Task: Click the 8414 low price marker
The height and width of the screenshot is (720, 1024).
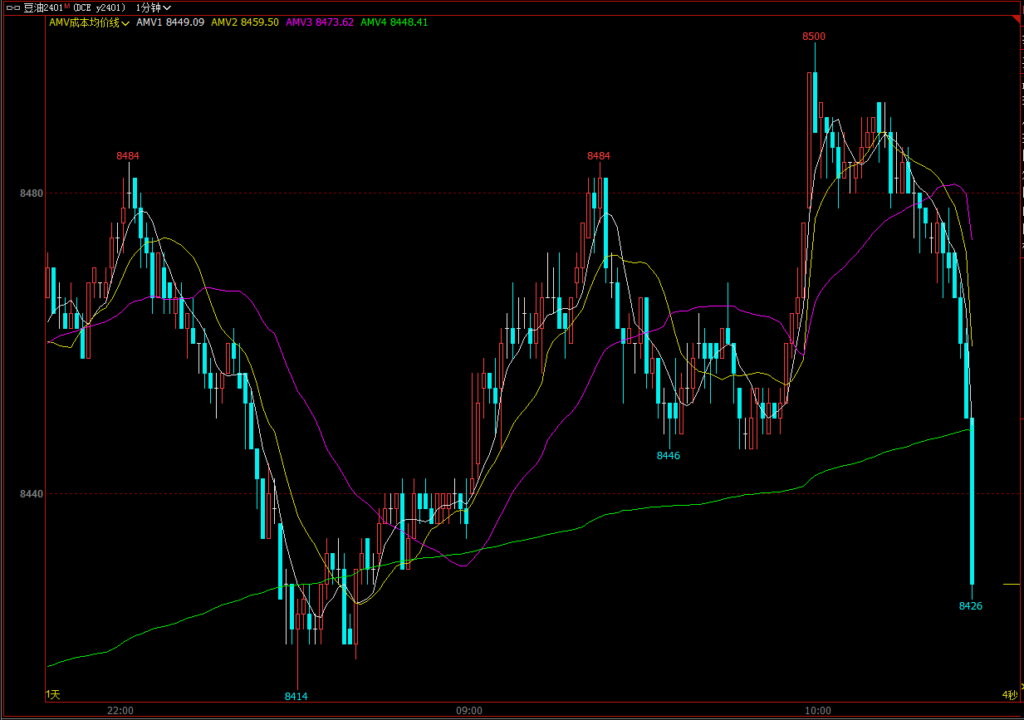Action: 296,696
